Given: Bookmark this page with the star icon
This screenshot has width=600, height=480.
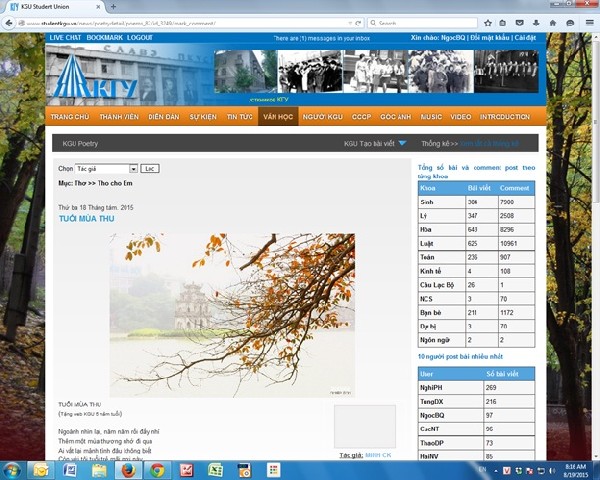Looking at the screenshot, I should tap(488, 23).
